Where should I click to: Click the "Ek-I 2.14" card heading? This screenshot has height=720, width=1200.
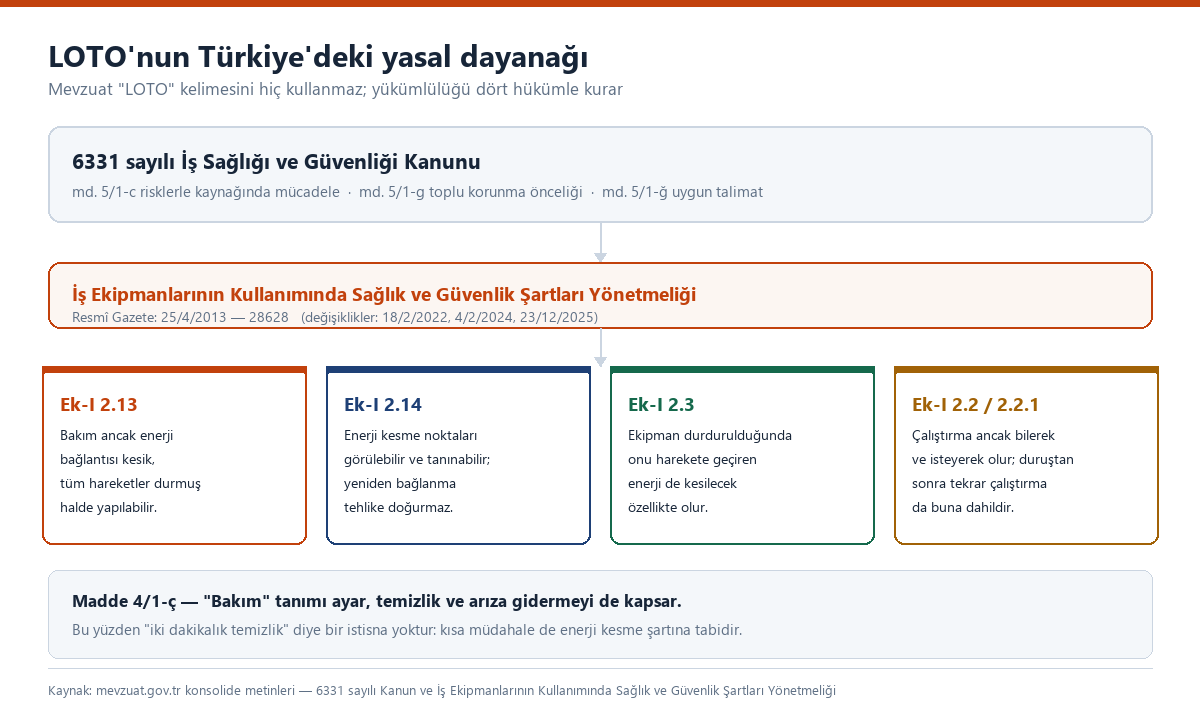click(x=383, y=405)
